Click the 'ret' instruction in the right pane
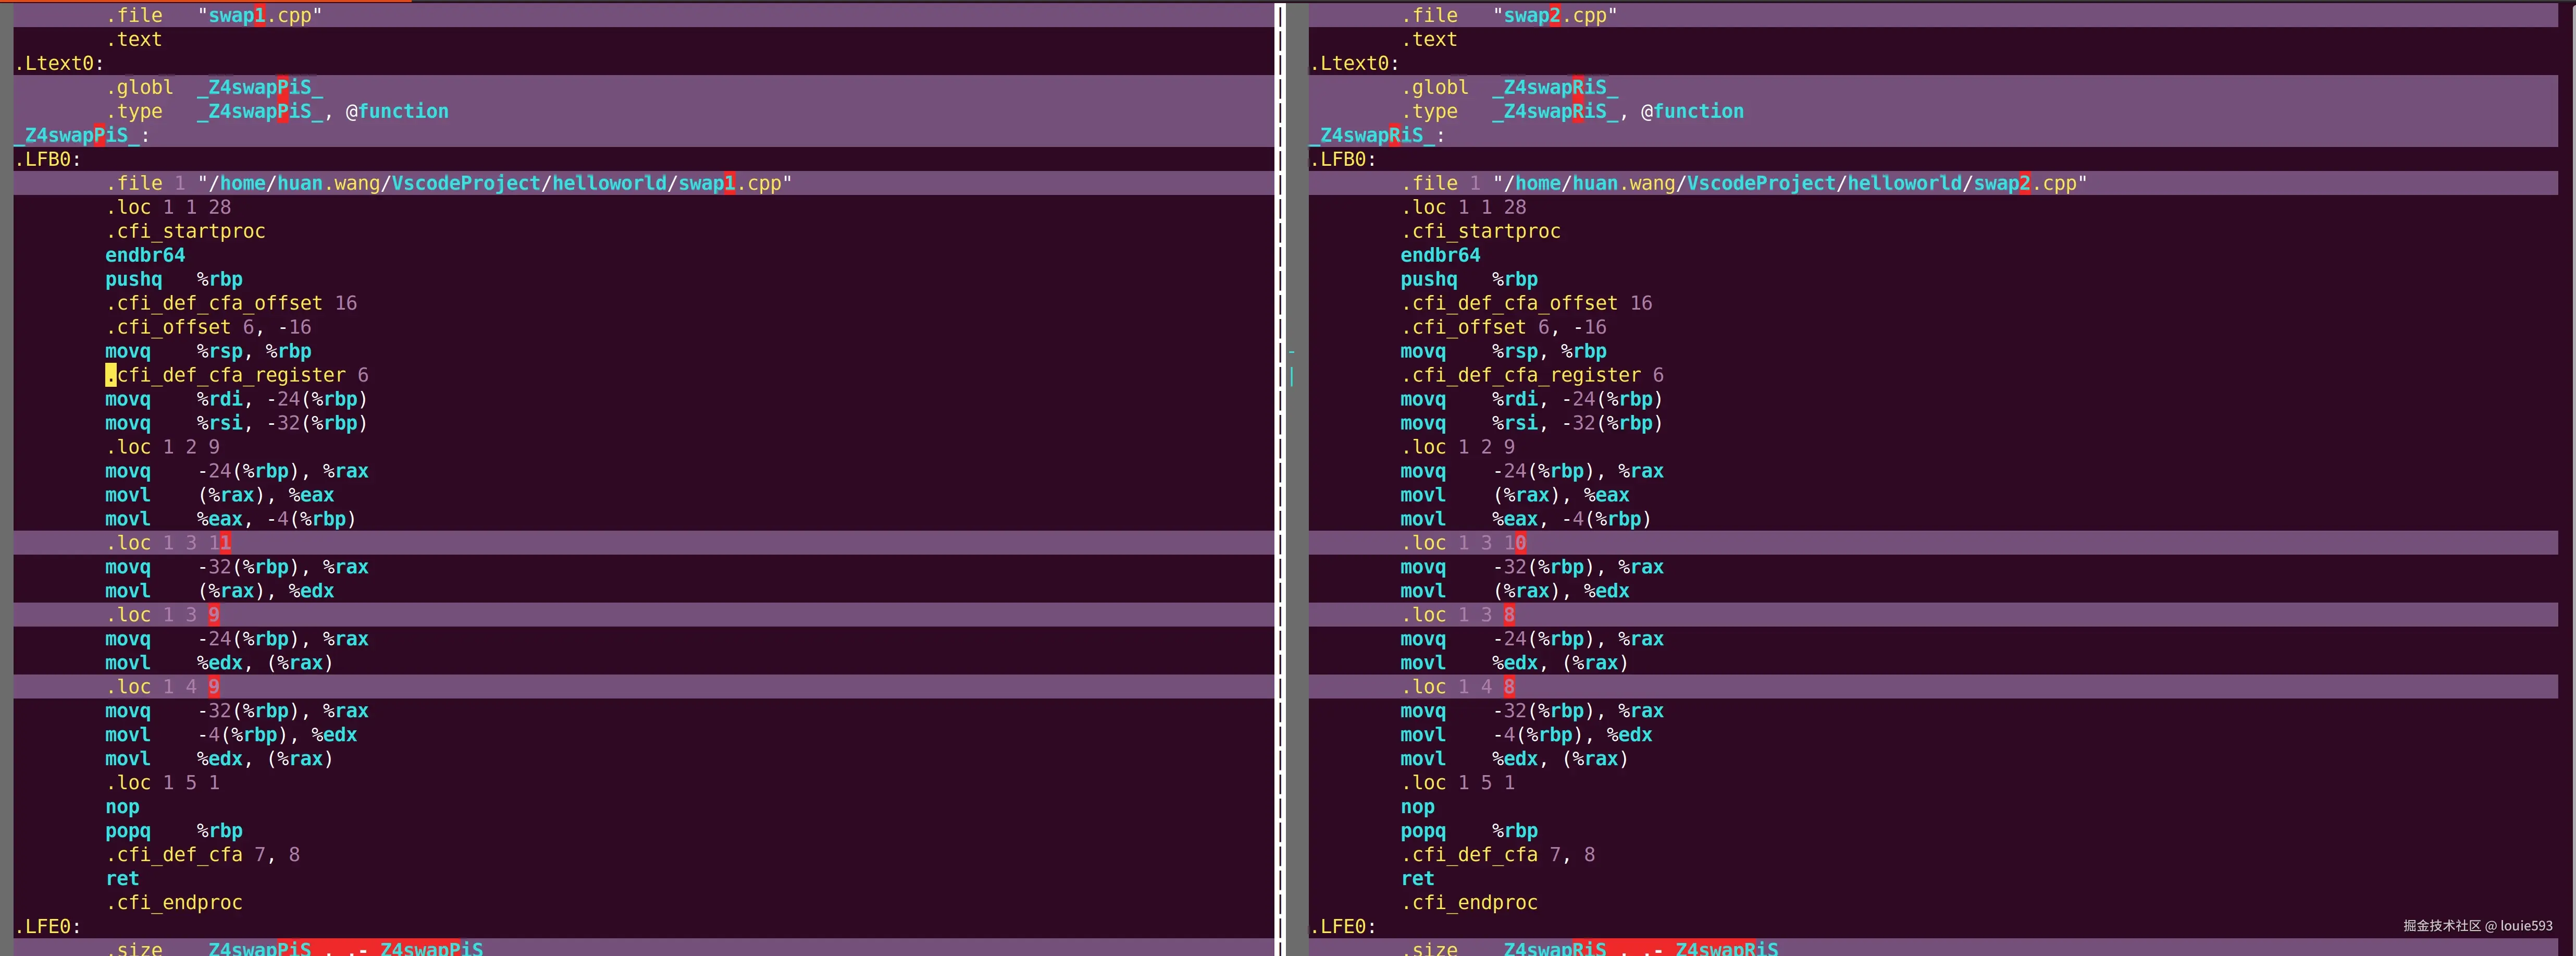2576x956 pixels. (x=1417, y=879)
